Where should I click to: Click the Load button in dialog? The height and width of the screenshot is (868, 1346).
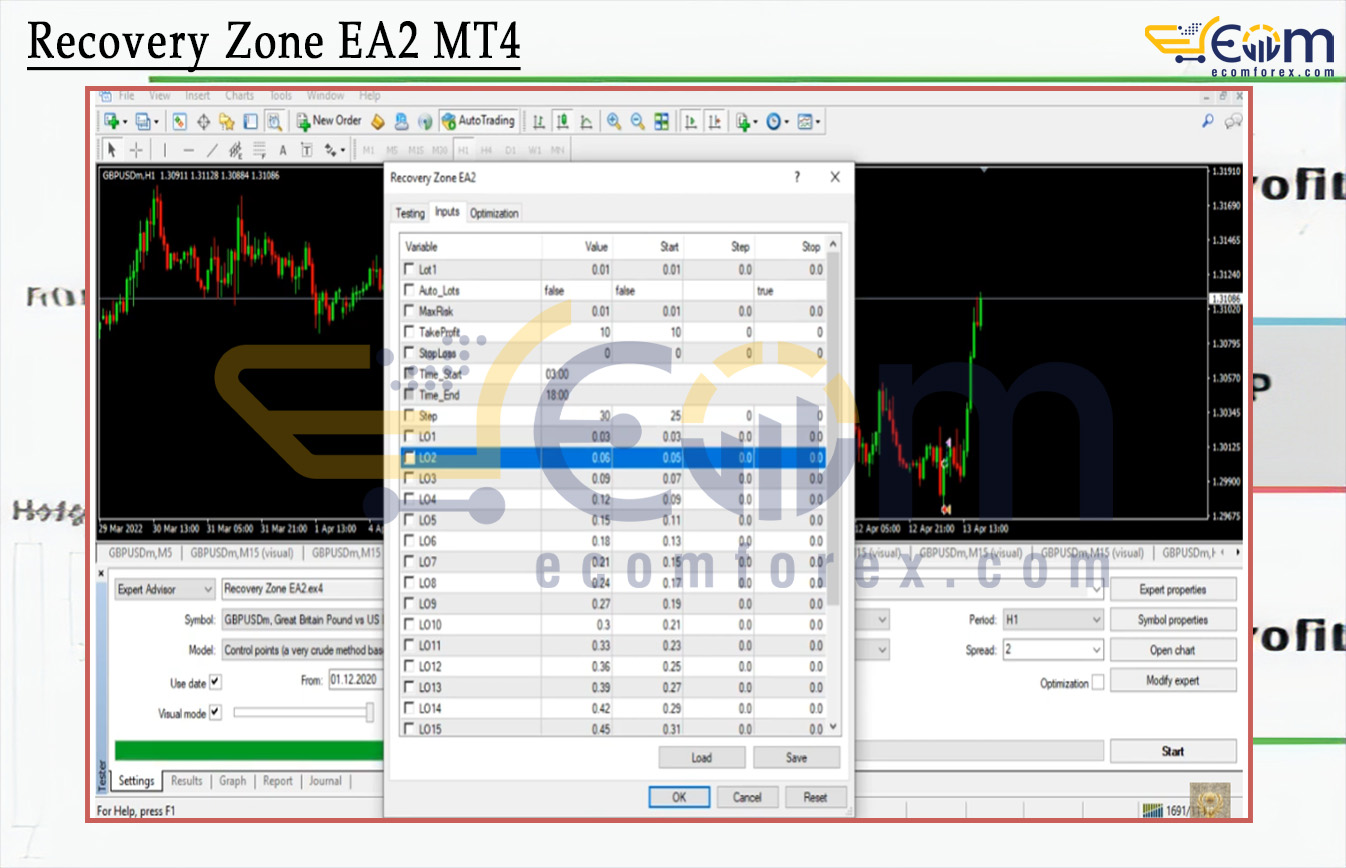click(701, 757)
